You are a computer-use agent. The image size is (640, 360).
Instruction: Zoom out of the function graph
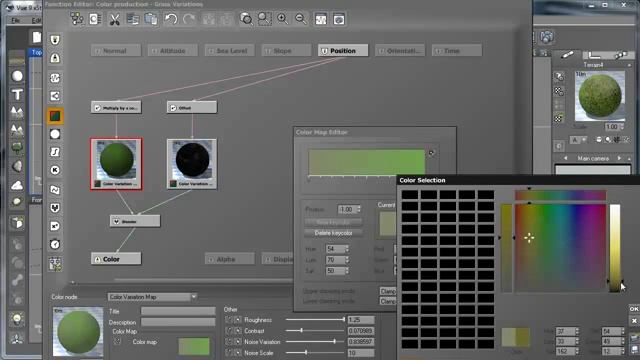[x=301, y=19]
